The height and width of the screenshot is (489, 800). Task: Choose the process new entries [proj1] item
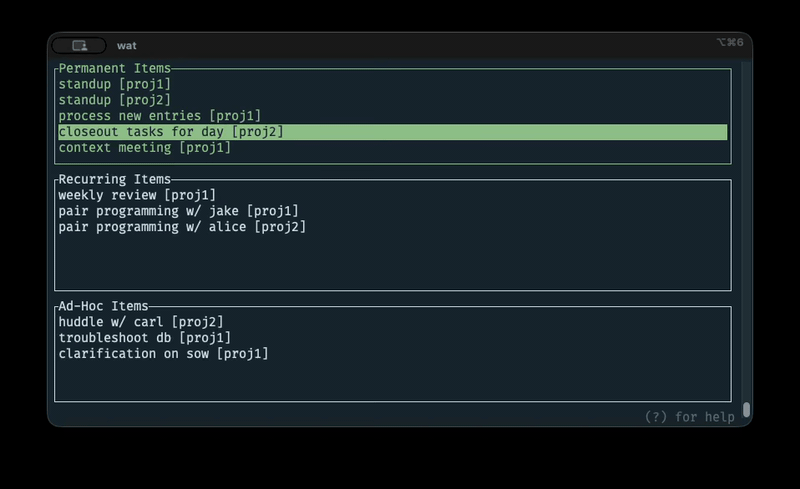click(x=159, y=116)
